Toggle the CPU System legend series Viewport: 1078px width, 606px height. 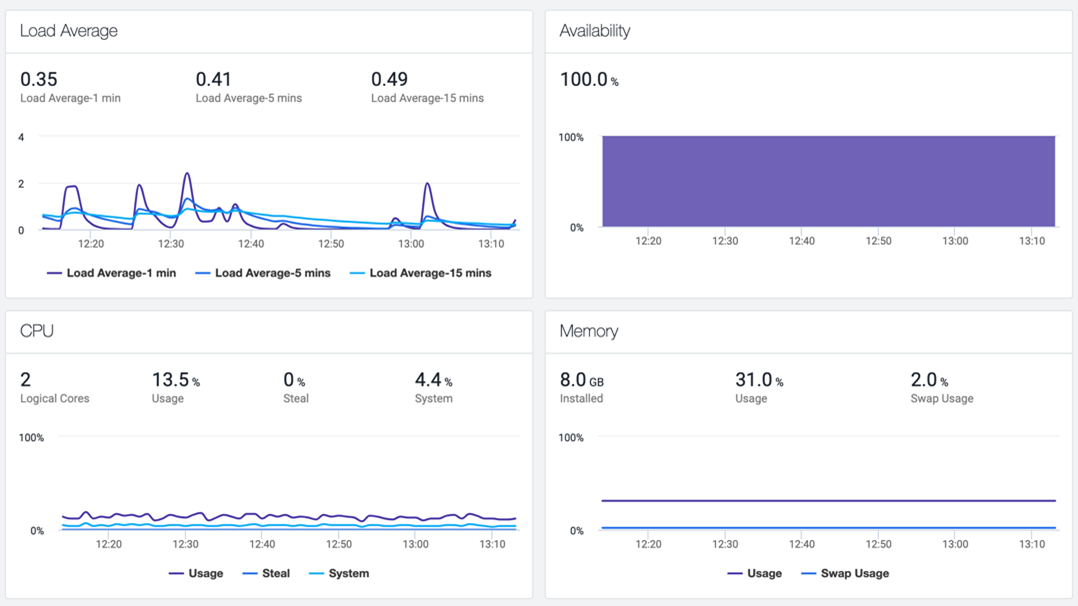tap(339, 573)
